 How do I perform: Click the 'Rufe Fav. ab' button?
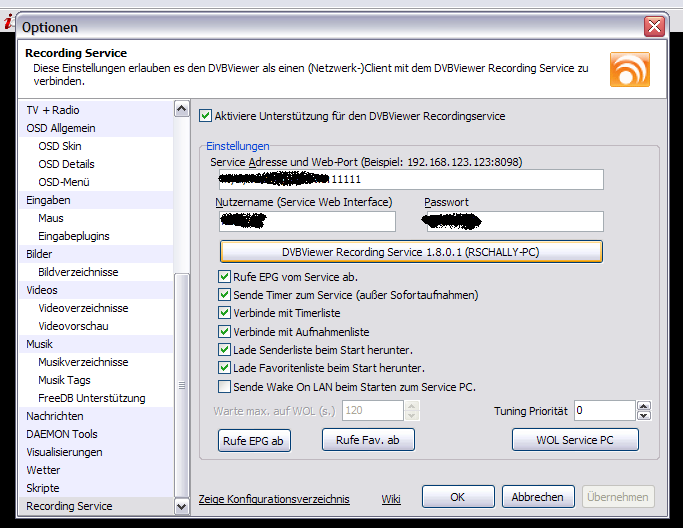pyautogui.click(x=368, y=440)
